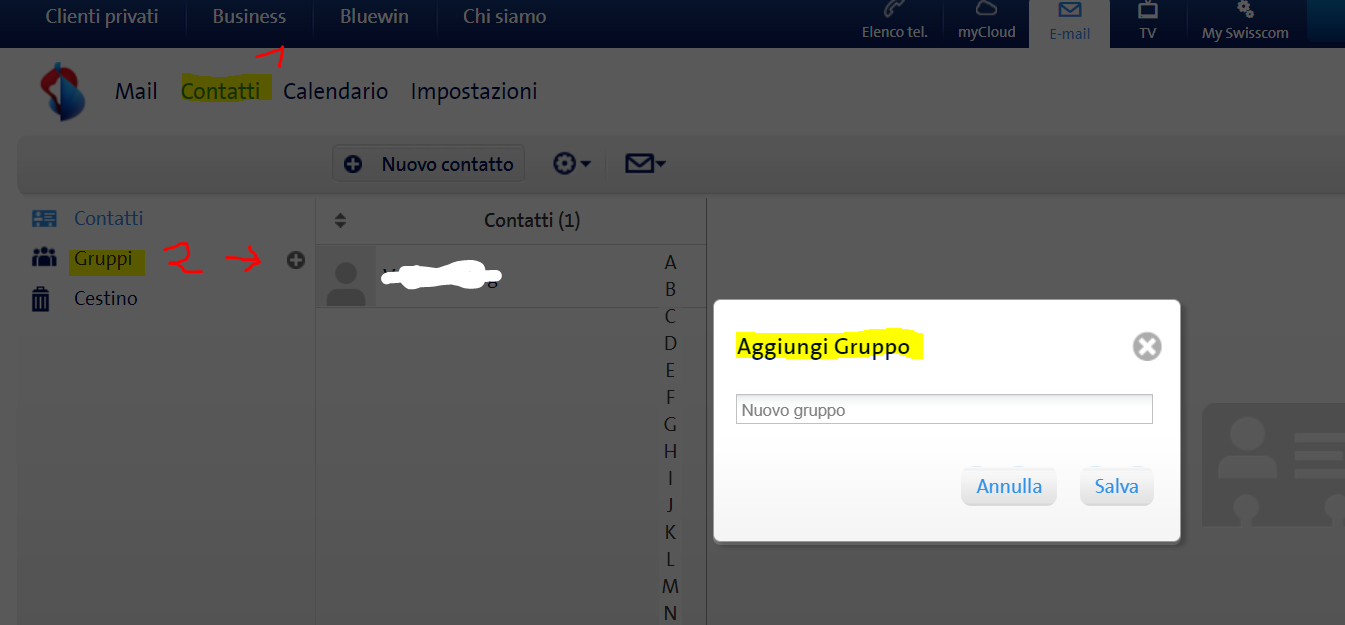The width and height of the screenshot is (1345, 625).
Task: Open the Elenco tel. phone directory
Action: point(894,21)
